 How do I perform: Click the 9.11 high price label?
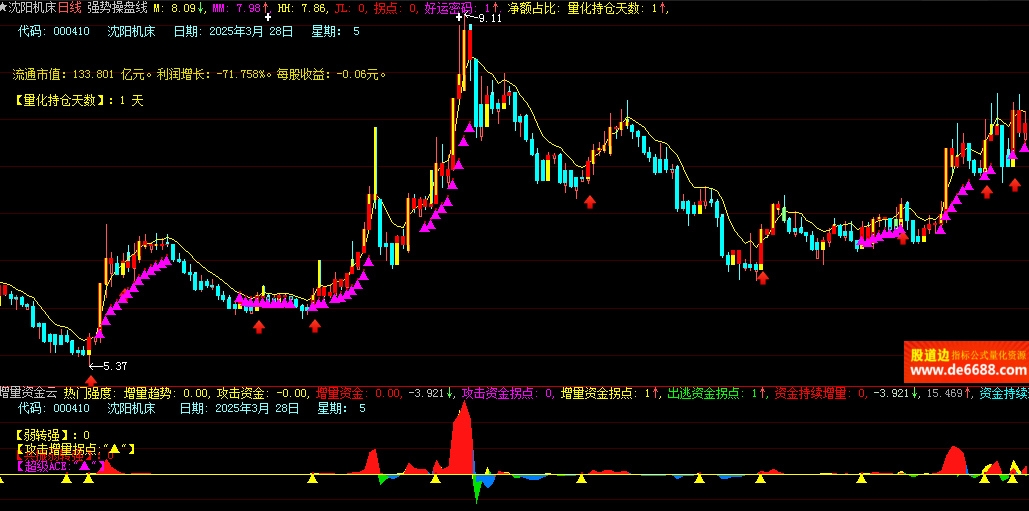[489, 19]
